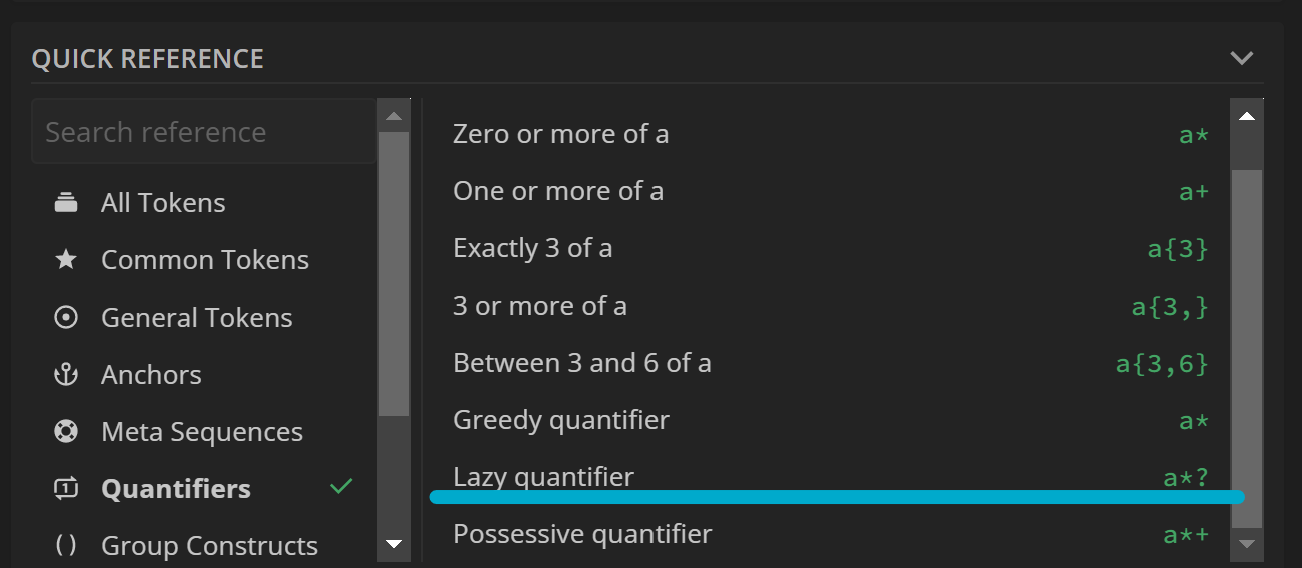
Task: Click the Meta Sequences lifebuoy icon
Action: pos(66,432)
